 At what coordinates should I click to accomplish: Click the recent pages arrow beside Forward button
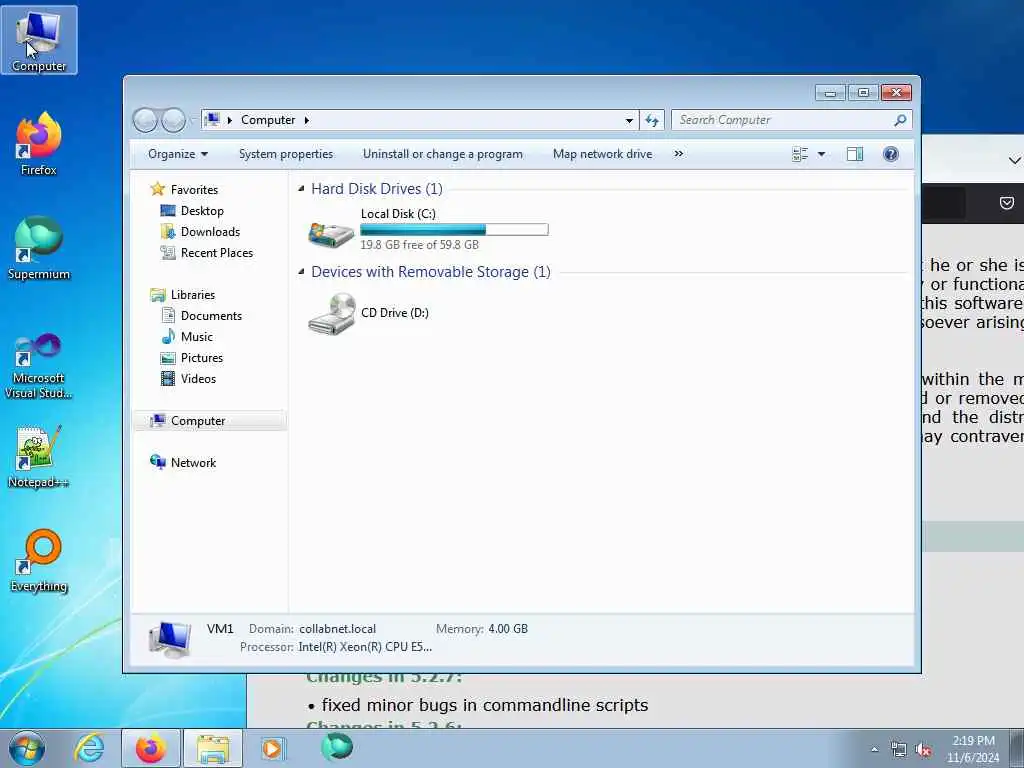193,121
